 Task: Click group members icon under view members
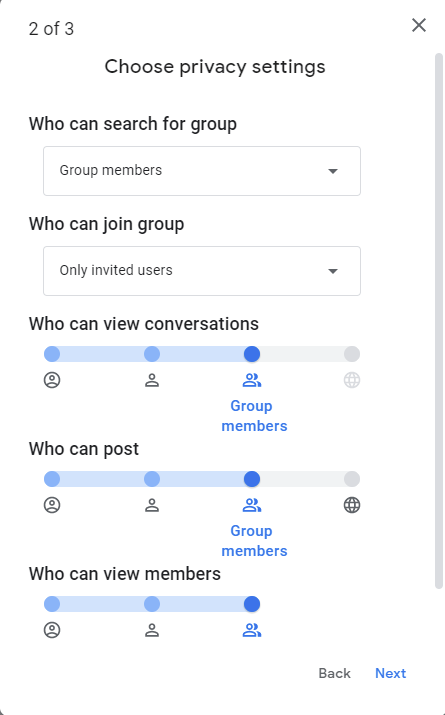pyautogui.click(x=252, y=630)
